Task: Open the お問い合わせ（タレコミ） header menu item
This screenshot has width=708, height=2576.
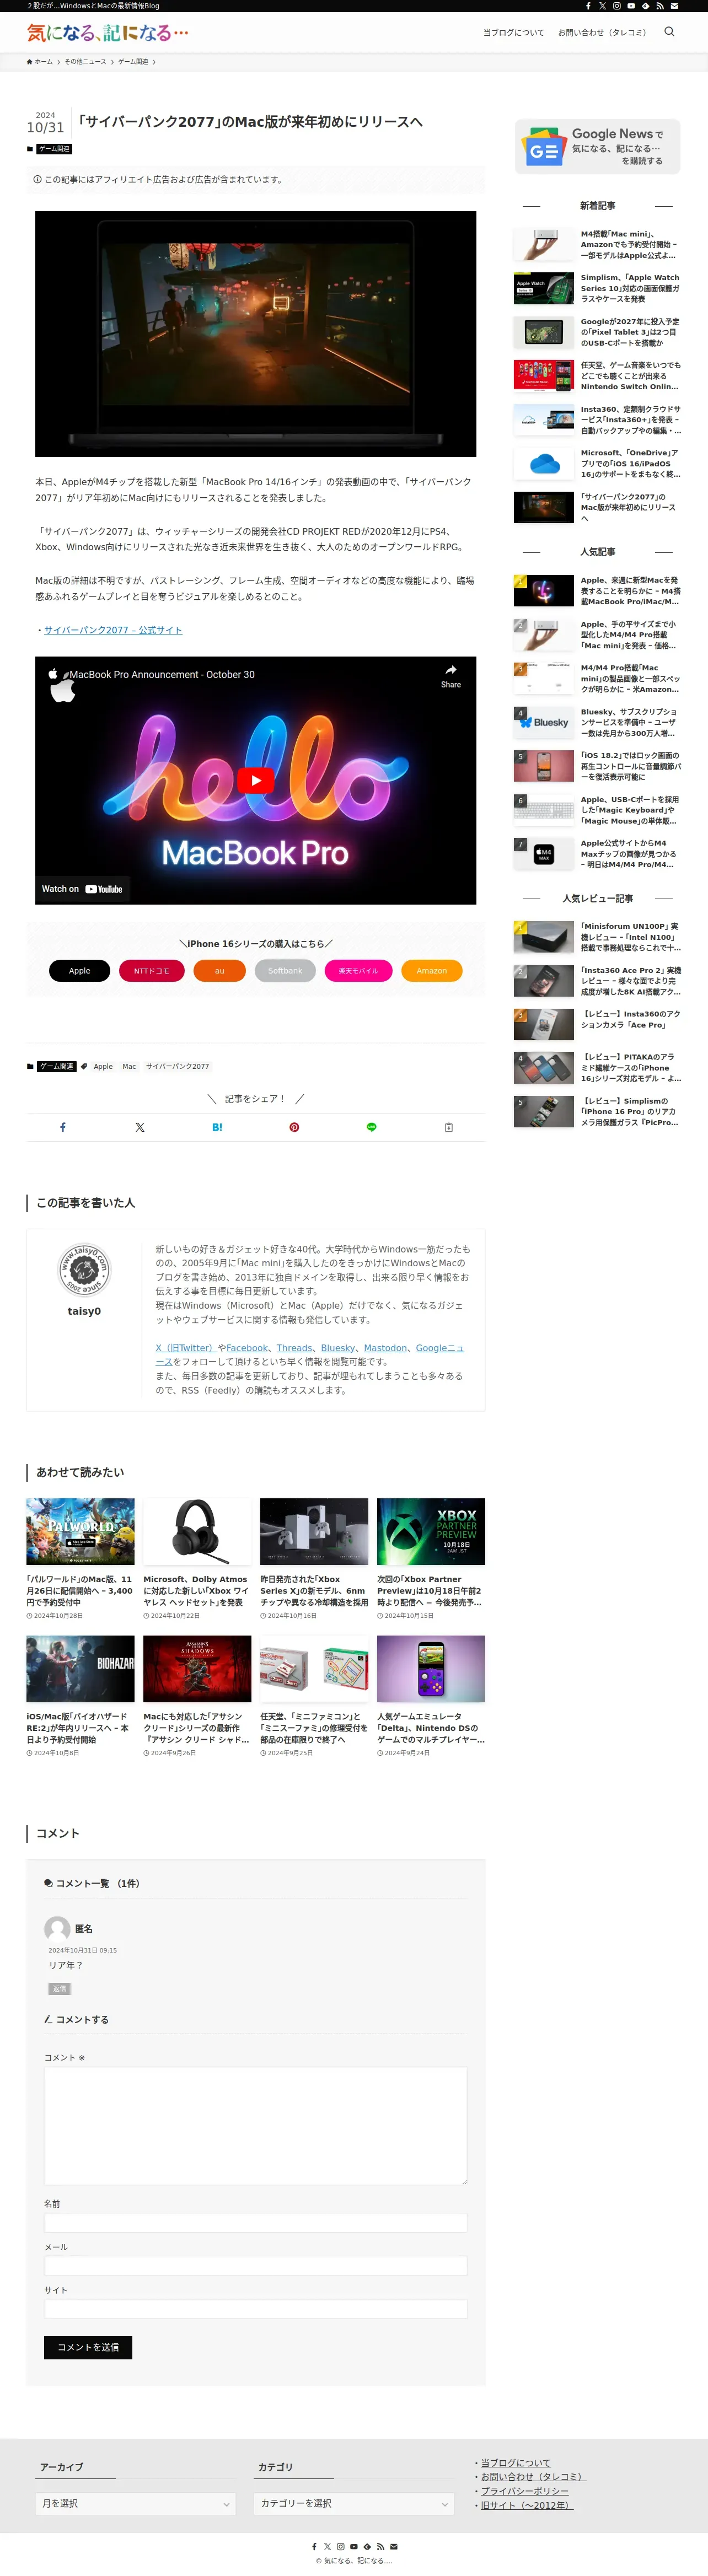Action: (603, 32)
